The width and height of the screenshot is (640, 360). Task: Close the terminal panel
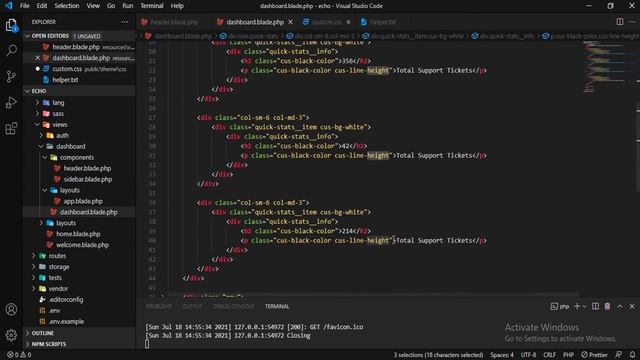click(632, 306)
